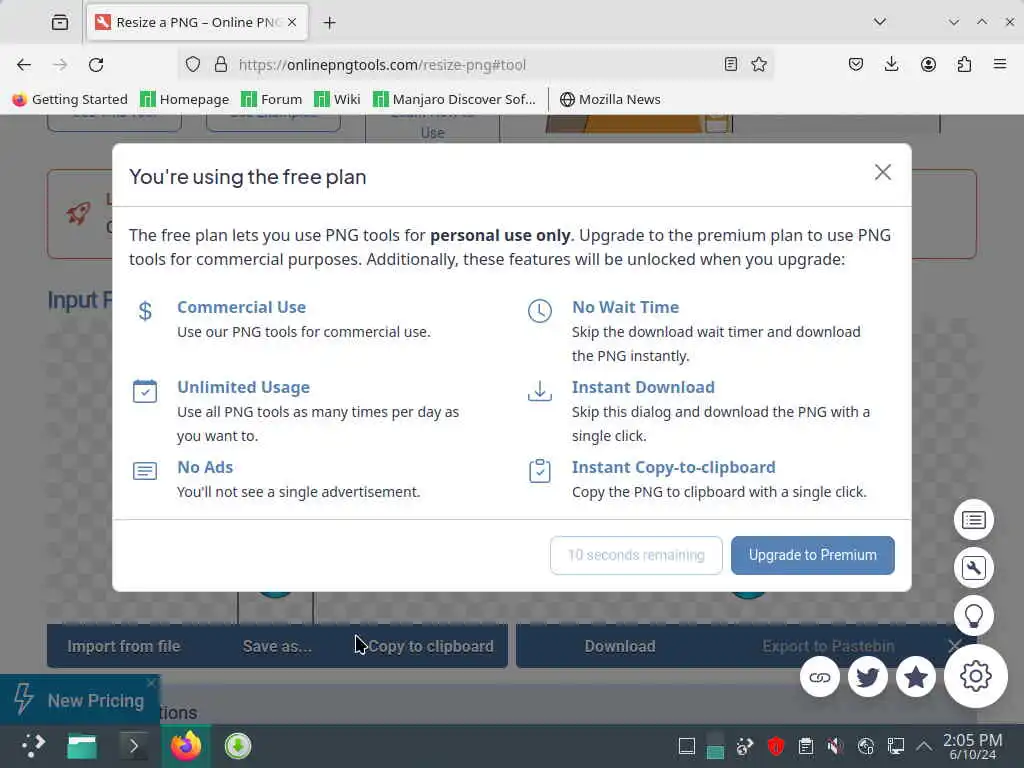Go back in browser history

pos(24,65)
